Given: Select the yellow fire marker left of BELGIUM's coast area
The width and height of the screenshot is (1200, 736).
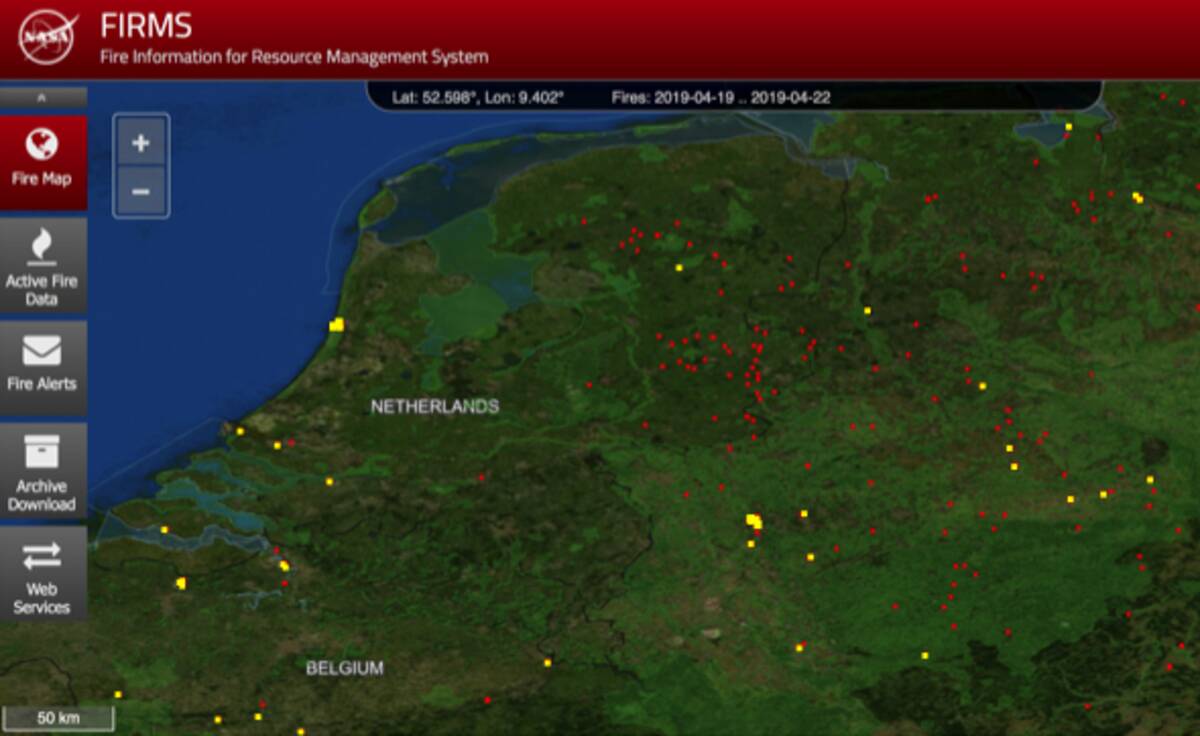Looking at the screenshot, I should click(181, 583).
